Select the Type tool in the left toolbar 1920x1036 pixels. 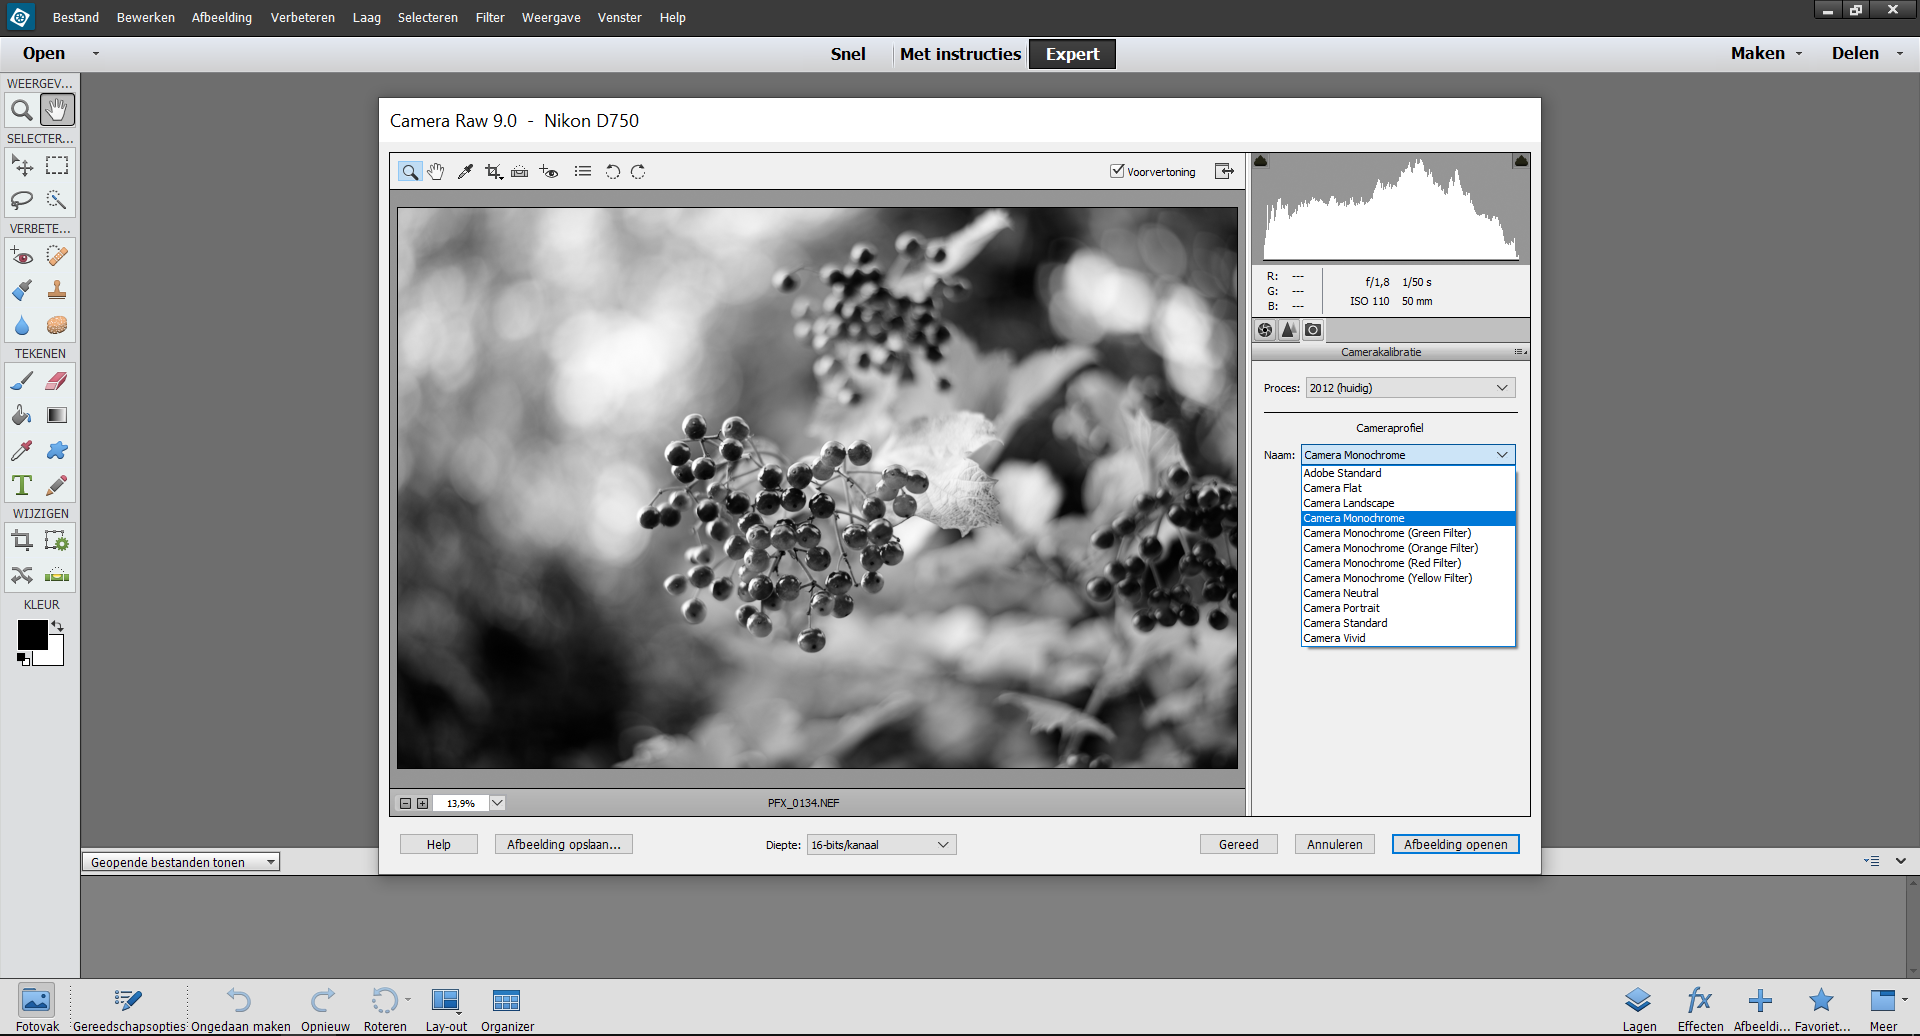tap(22, 484)
